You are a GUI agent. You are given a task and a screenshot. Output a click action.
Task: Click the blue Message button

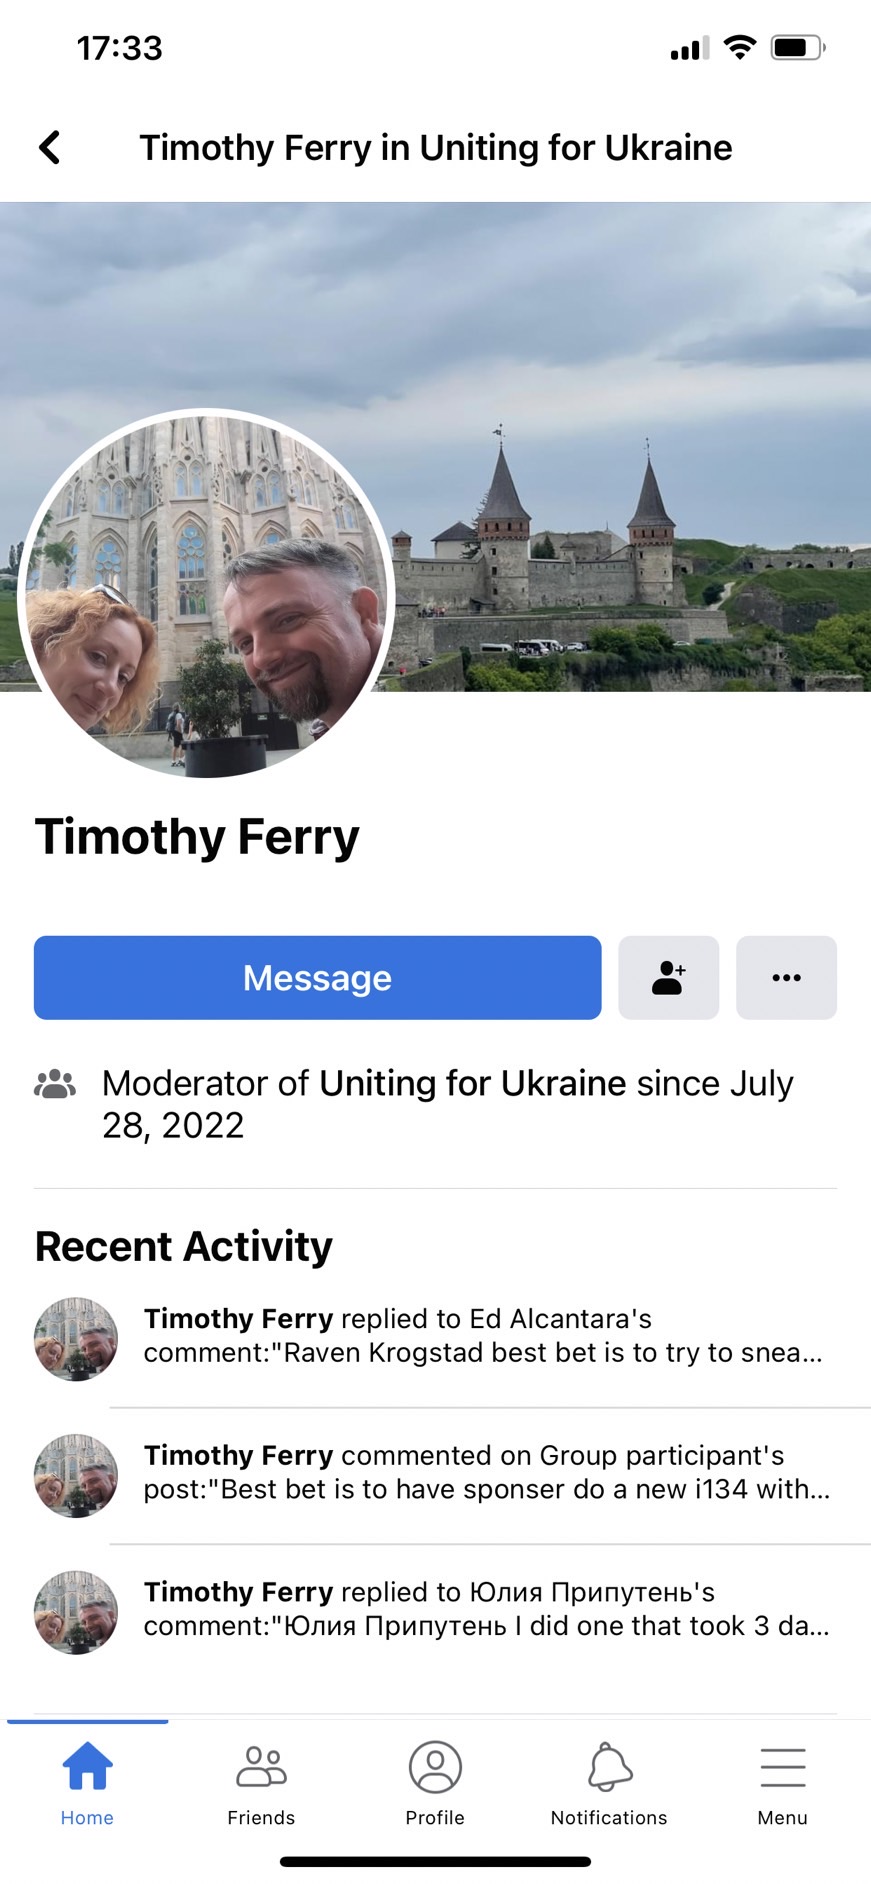[318, 977]
